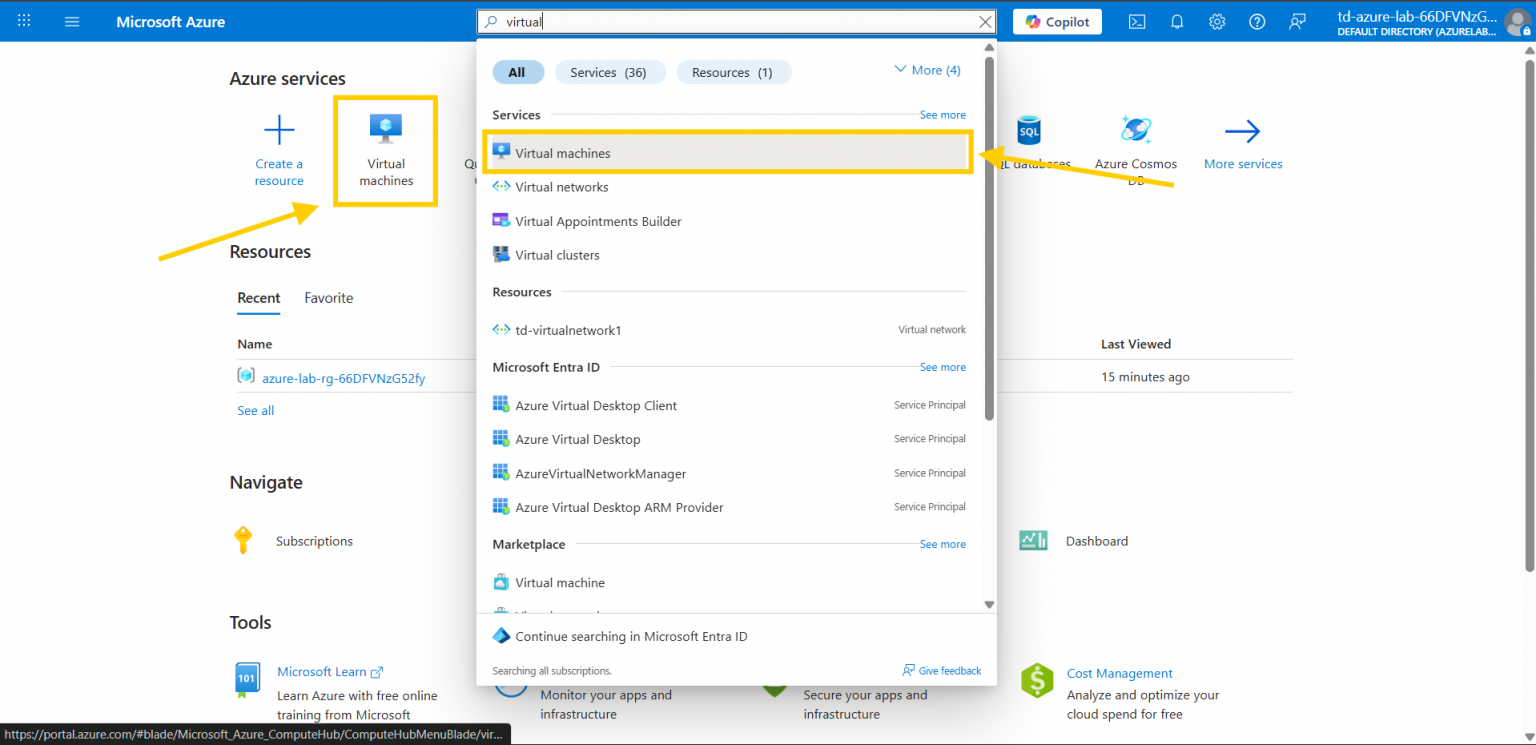Click the Last Viewed column header
The image size is (1536, 745).
(1136, 344)
